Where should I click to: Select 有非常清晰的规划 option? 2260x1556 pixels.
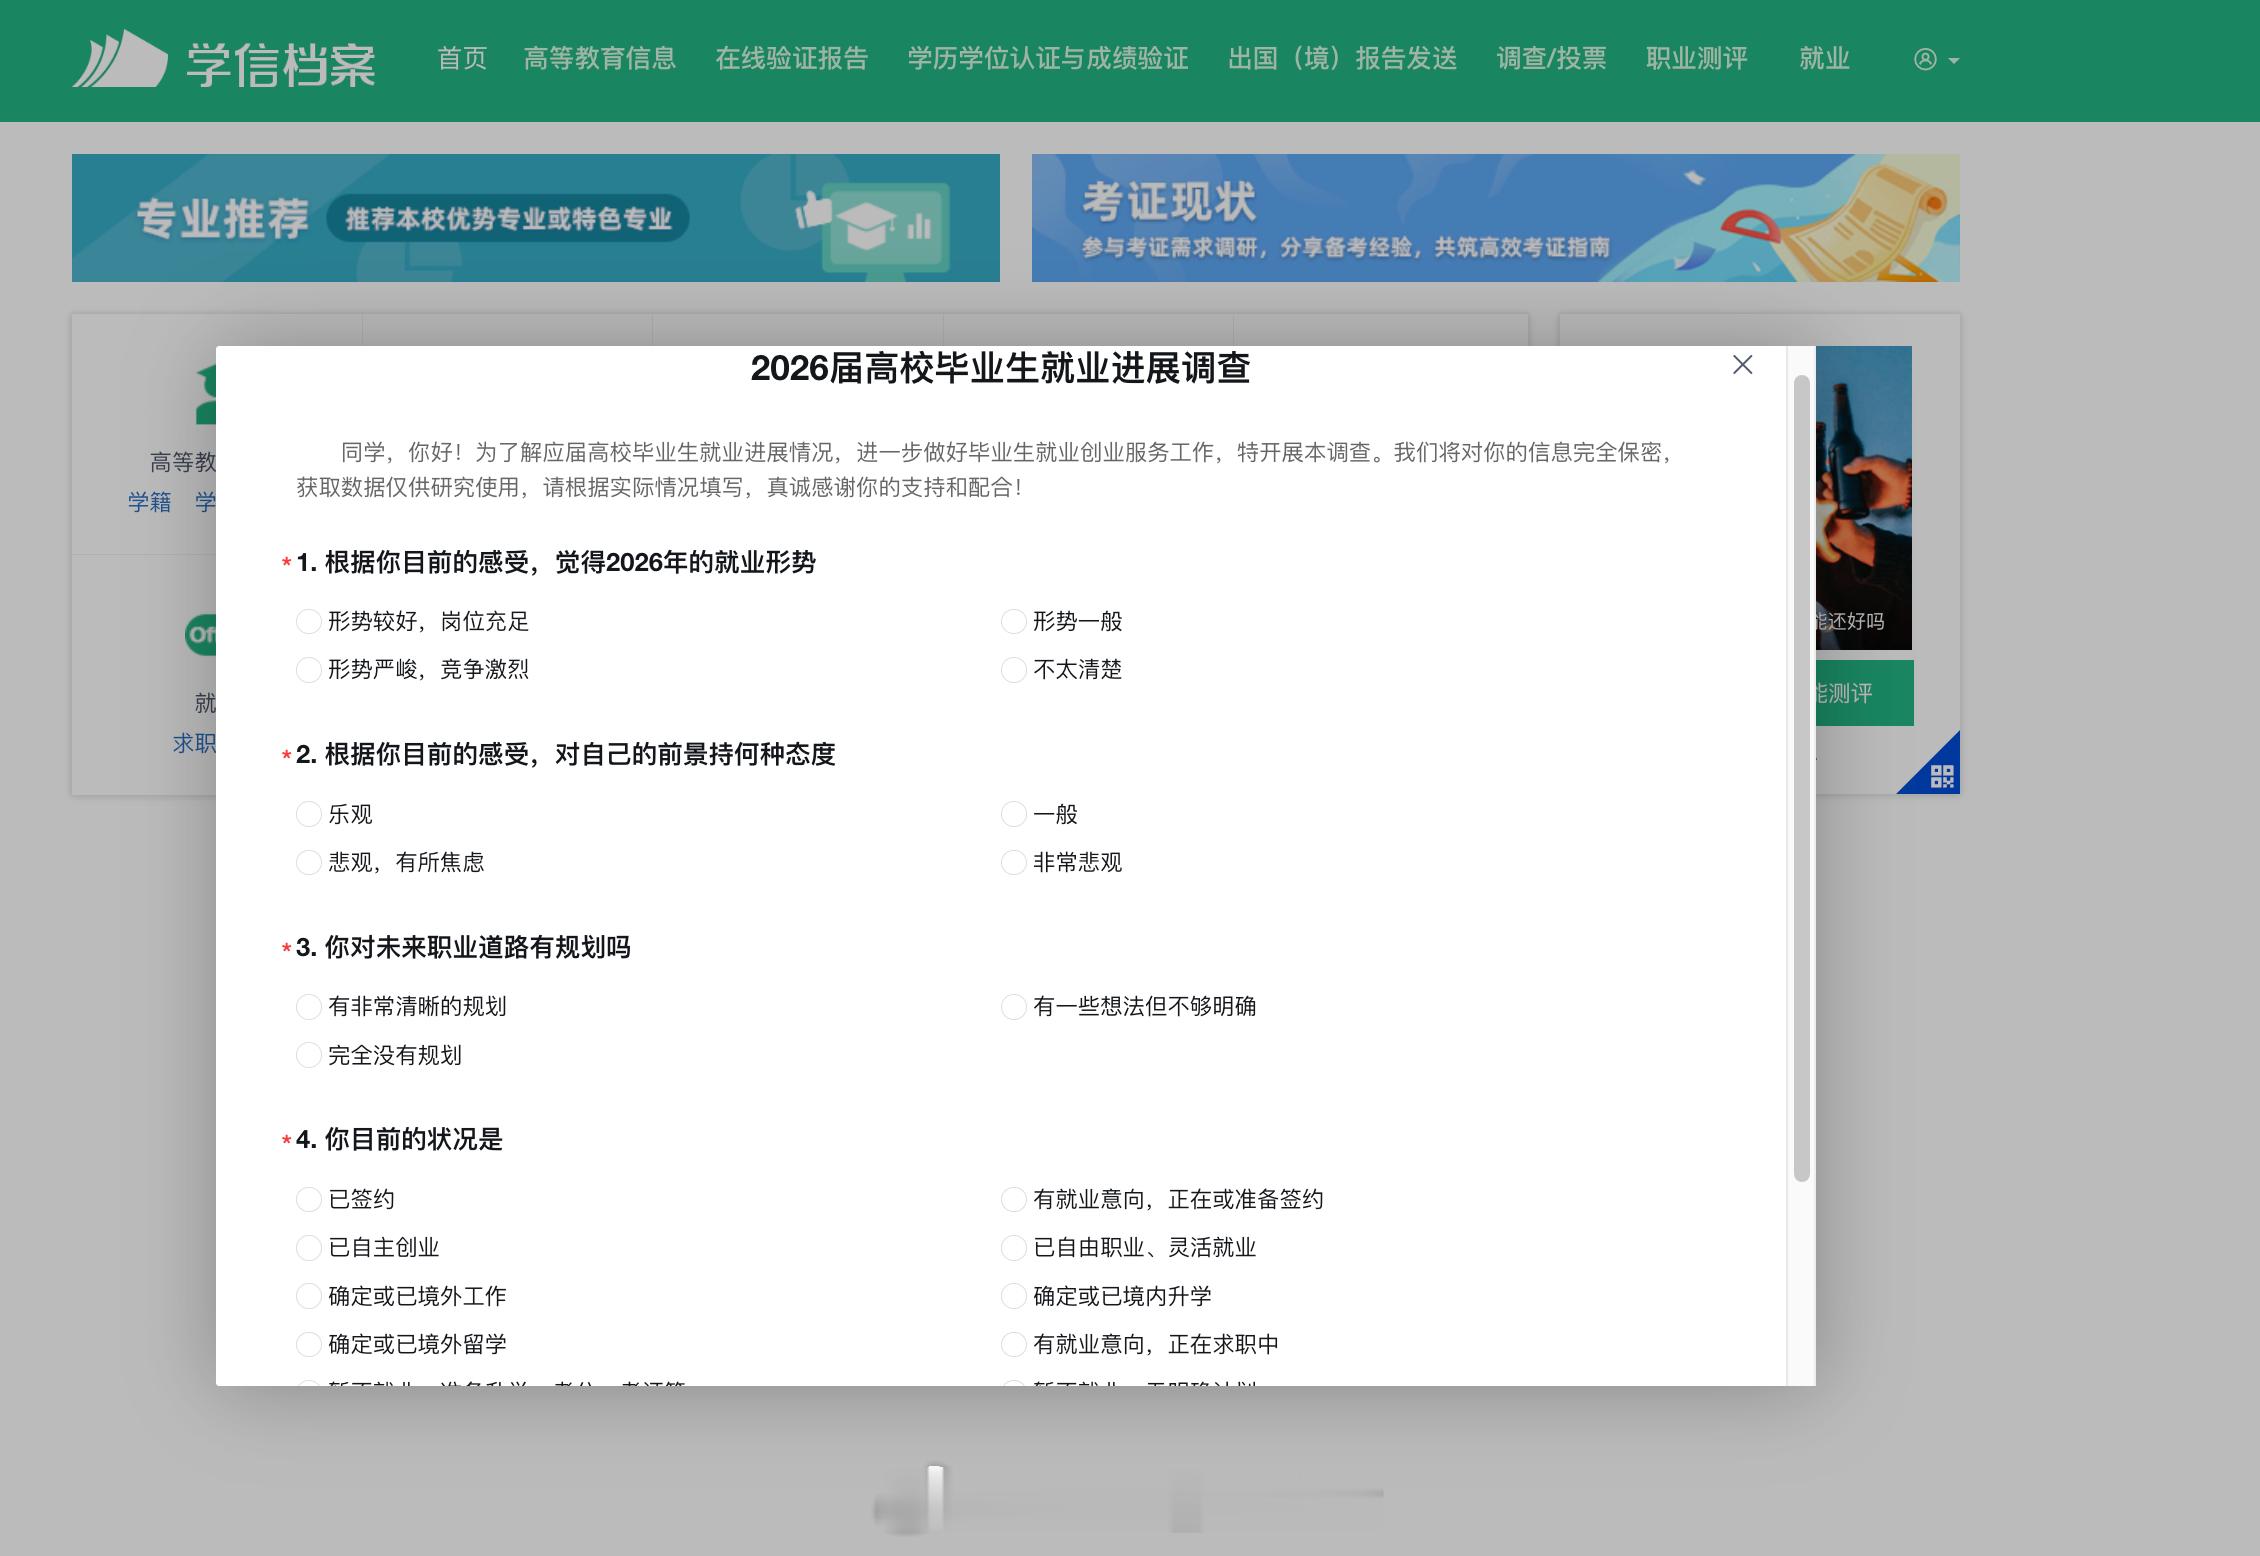tap(309, 1006)
